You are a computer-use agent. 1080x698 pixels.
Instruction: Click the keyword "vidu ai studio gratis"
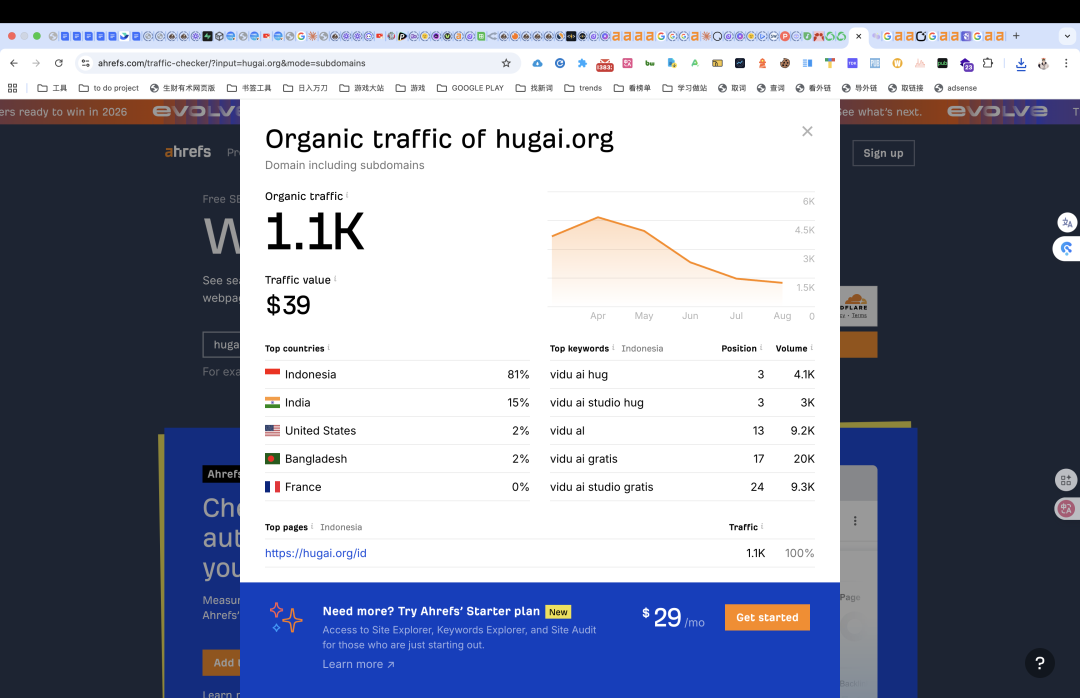pos(601,487)
